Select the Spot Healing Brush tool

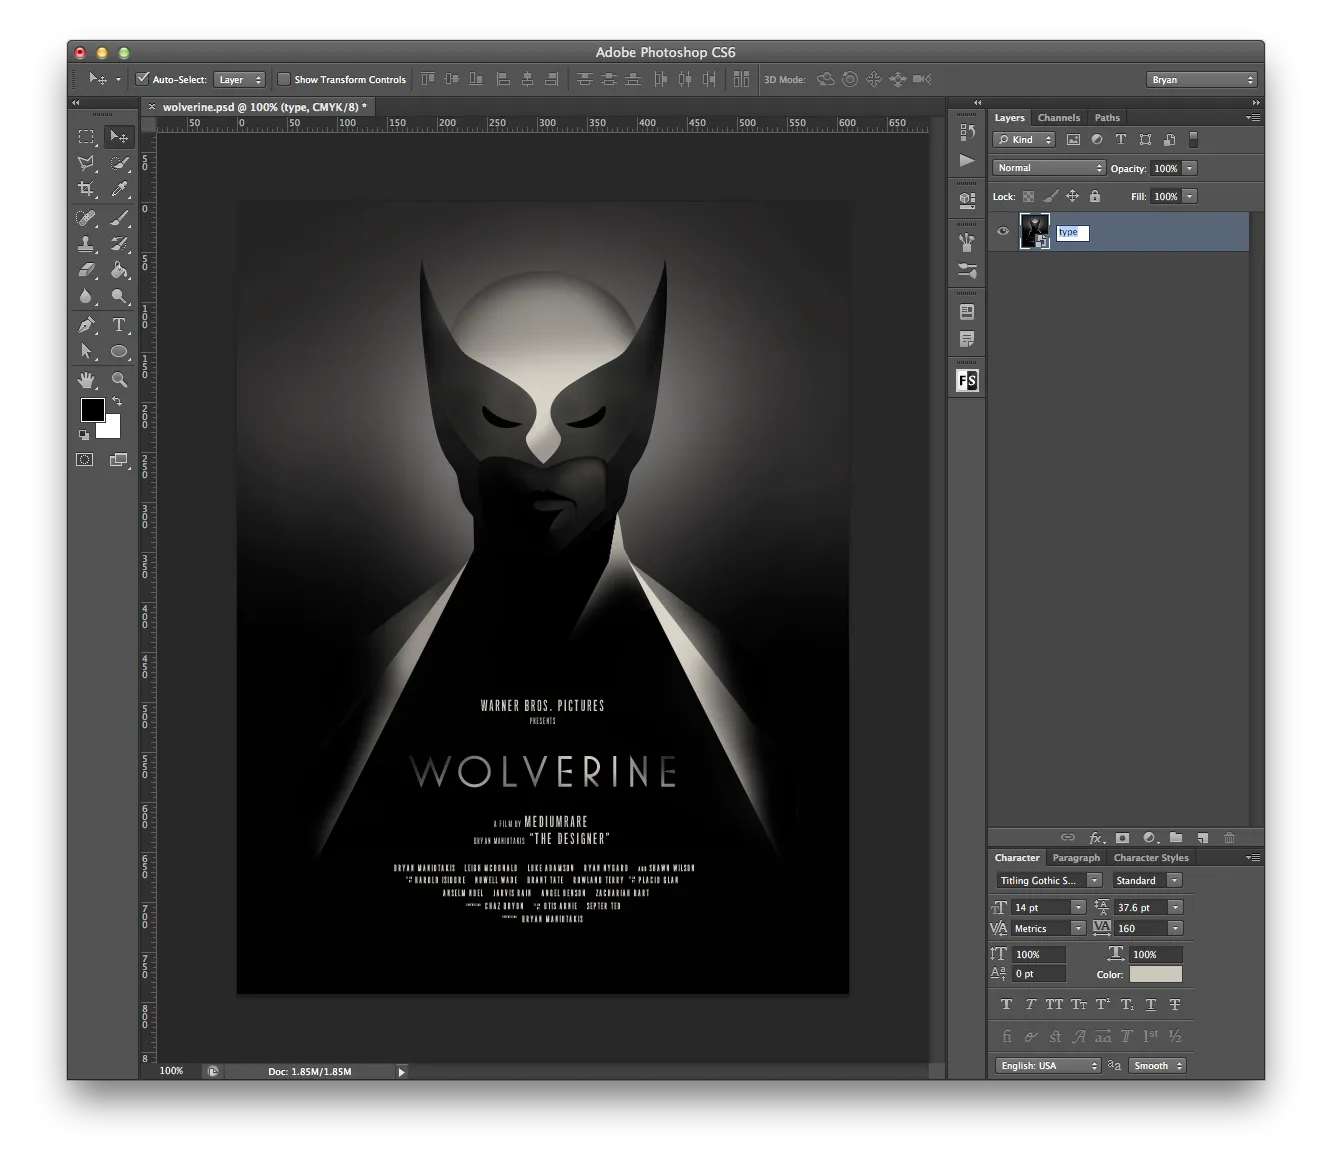pos(87,218)
